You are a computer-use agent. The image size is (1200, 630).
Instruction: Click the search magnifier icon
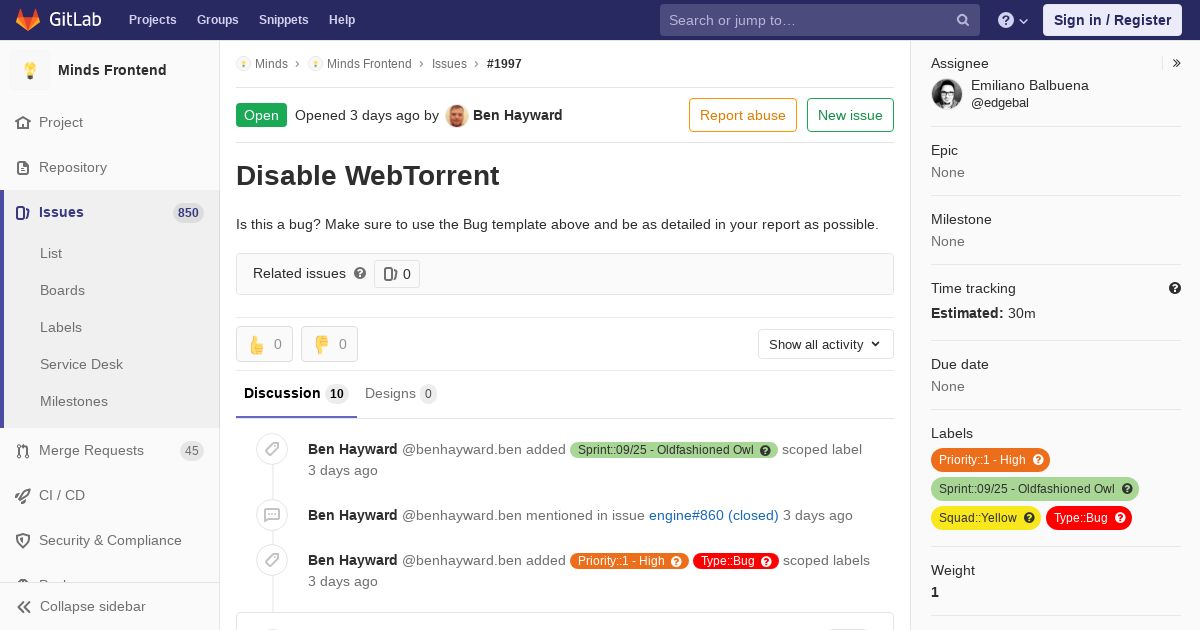(963, 20)
